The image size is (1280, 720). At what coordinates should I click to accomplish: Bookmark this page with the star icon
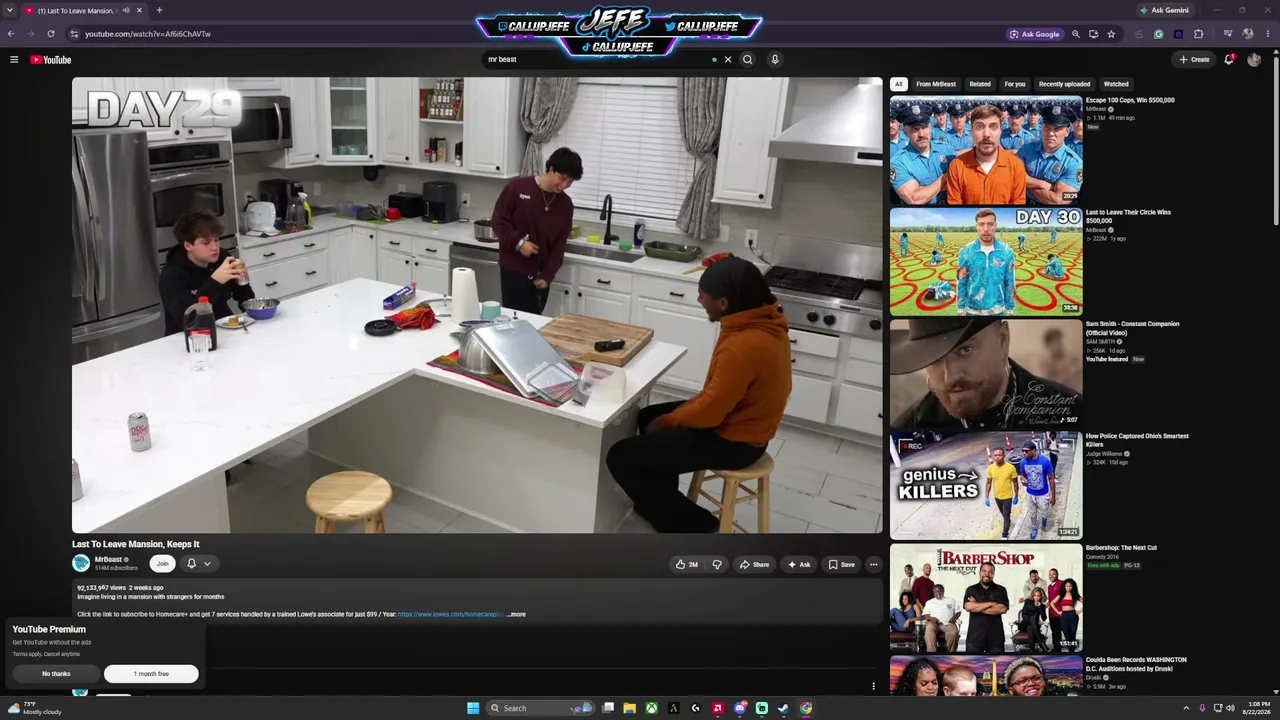[x=1111, y=34]
